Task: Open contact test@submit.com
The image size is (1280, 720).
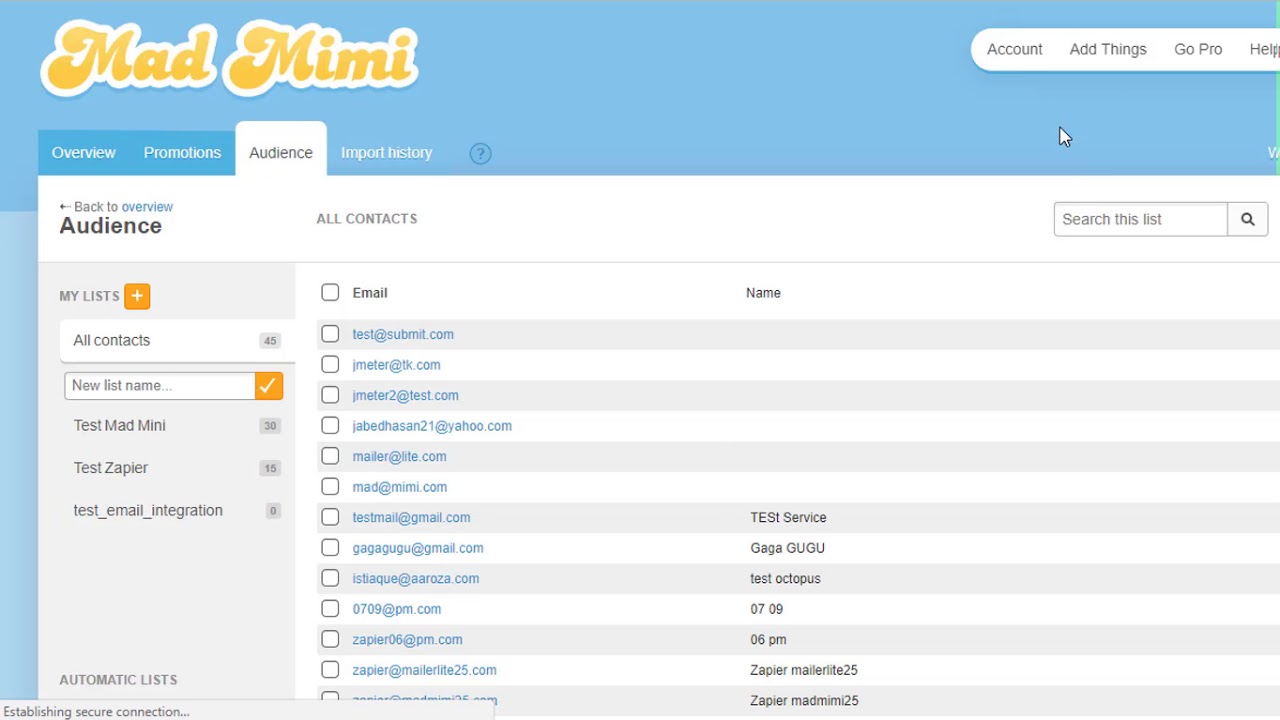Action: tap(403, 334)
